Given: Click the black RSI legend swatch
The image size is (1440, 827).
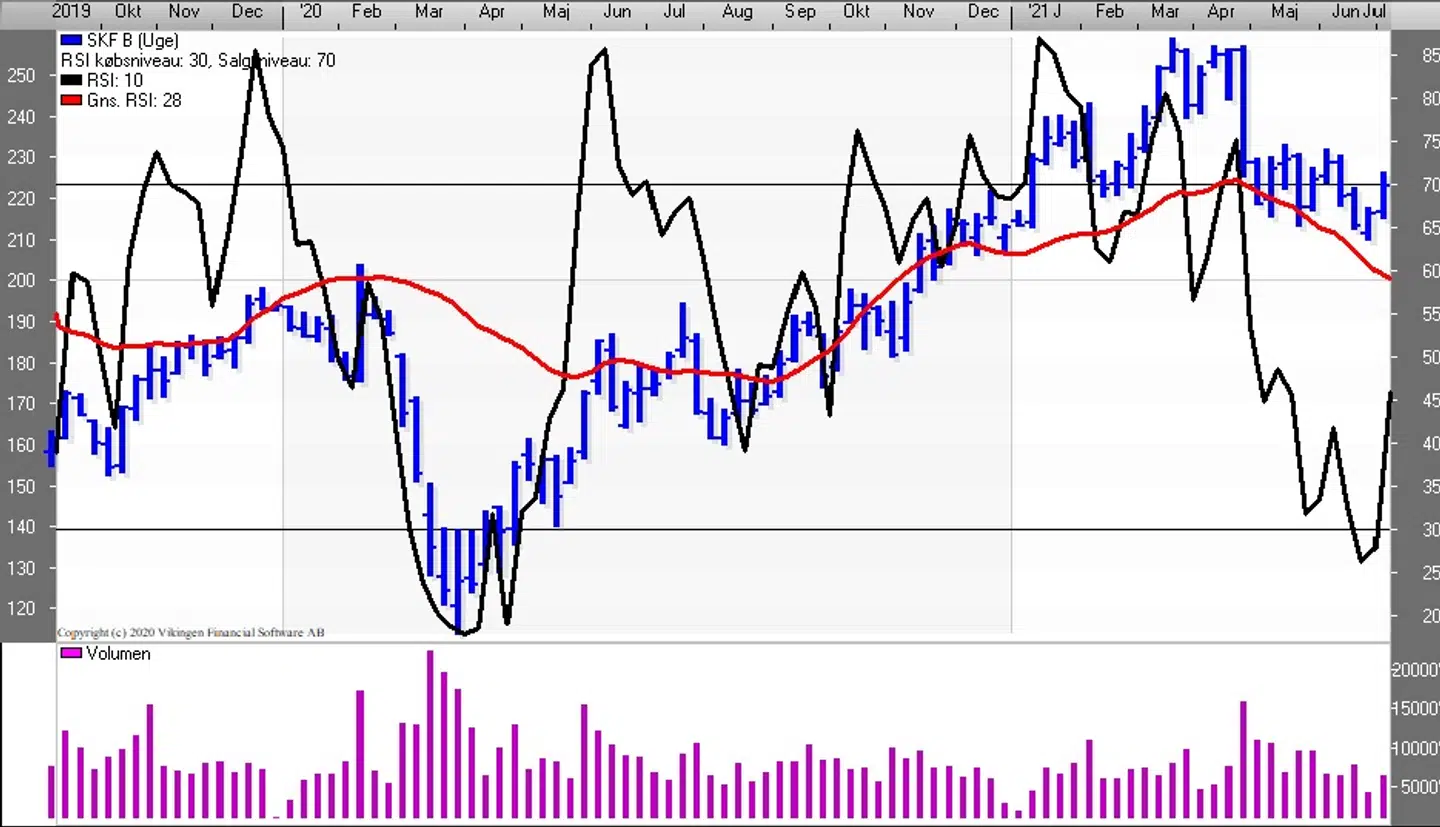Looking at the screenshot, I should coord(70,81).
